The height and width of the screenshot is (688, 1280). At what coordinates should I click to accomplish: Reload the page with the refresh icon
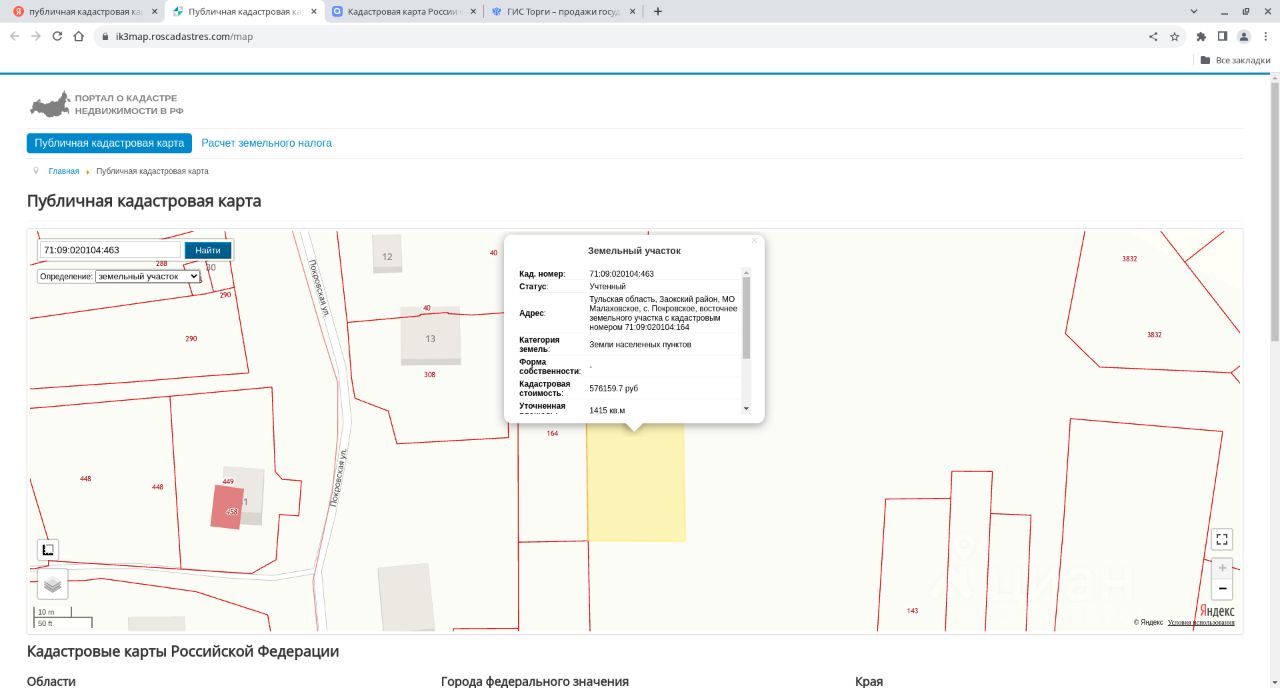57,36
